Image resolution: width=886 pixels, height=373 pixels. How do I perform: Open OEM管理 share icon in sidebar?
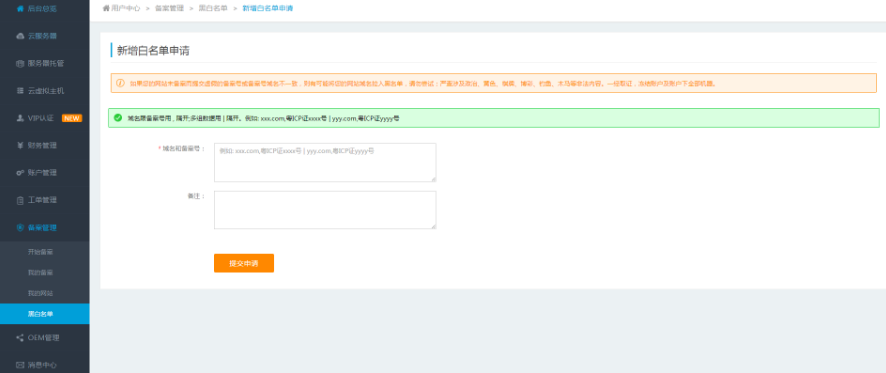[x=20, y=338]
